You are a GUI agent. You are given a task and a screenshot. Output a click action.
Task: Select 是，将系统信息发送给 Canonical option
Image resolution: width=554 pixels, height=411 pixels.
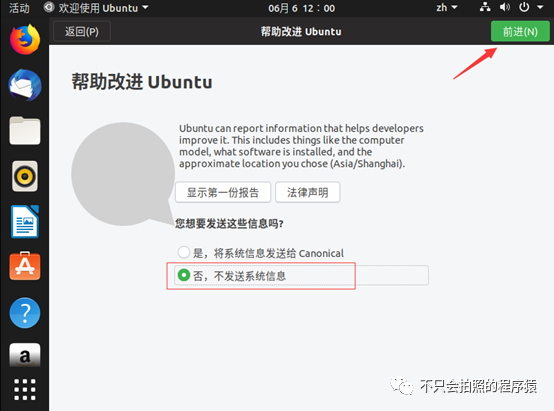tap(261, 253)
